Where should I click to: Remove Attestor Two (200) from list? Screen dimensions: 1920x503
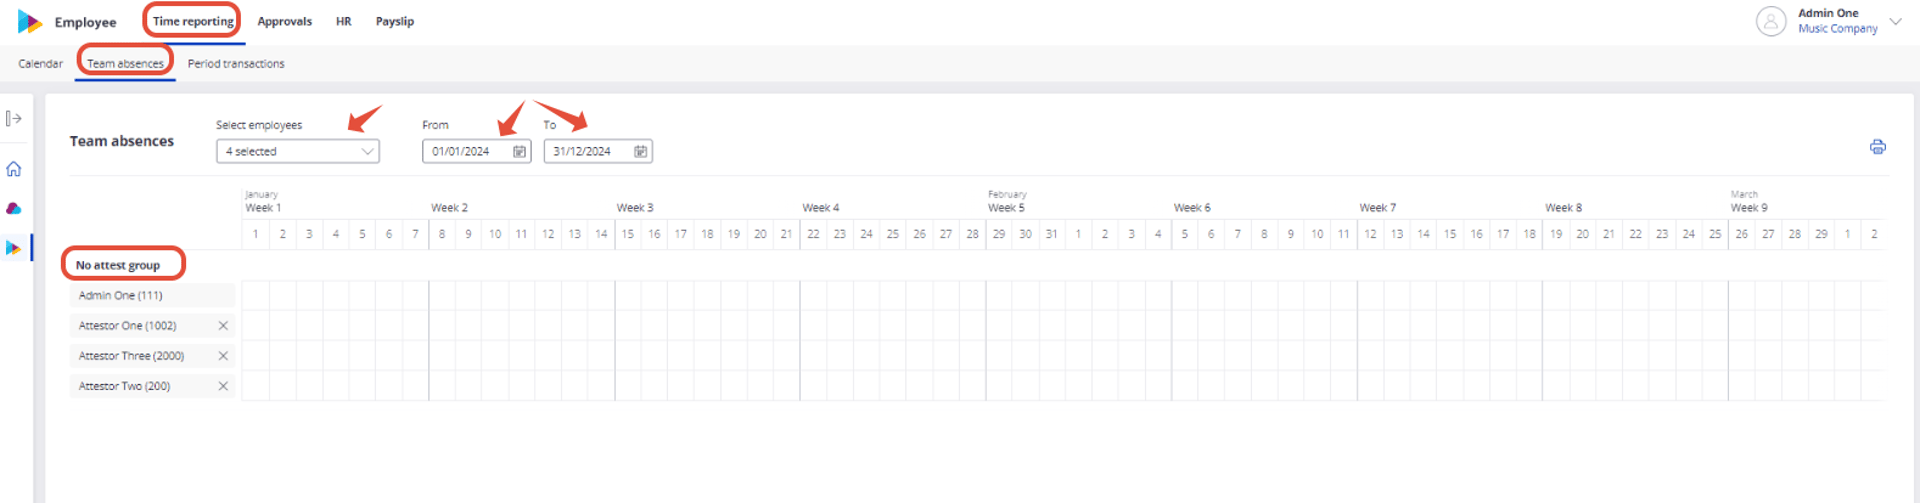pos(223,386)
